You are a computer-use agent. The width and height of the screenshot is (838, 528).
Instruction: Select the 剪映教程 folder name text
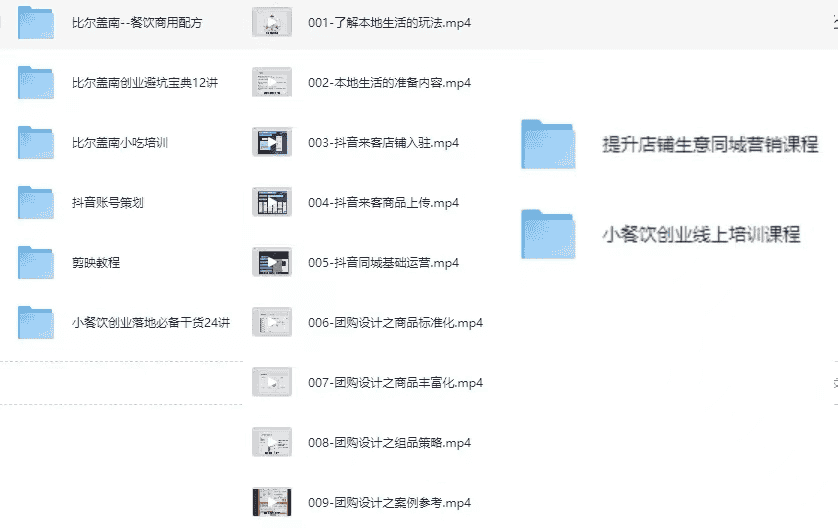click(x=96, y=262)
